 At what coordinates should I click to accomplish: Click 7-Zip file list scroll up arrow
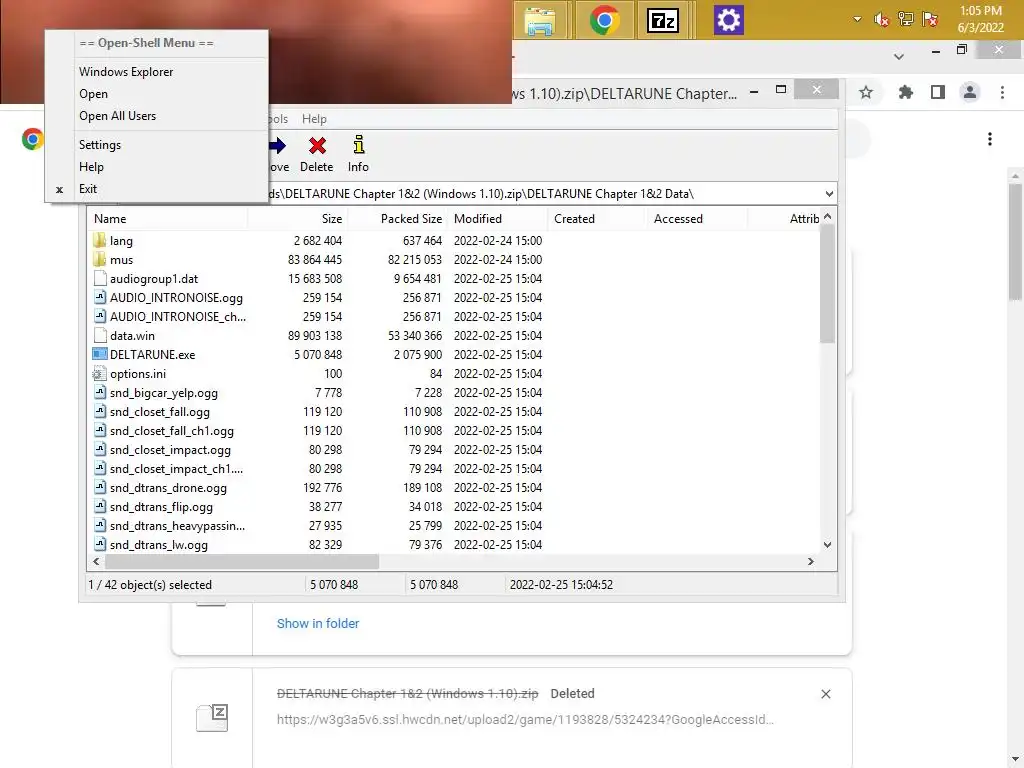coord(827,217)
